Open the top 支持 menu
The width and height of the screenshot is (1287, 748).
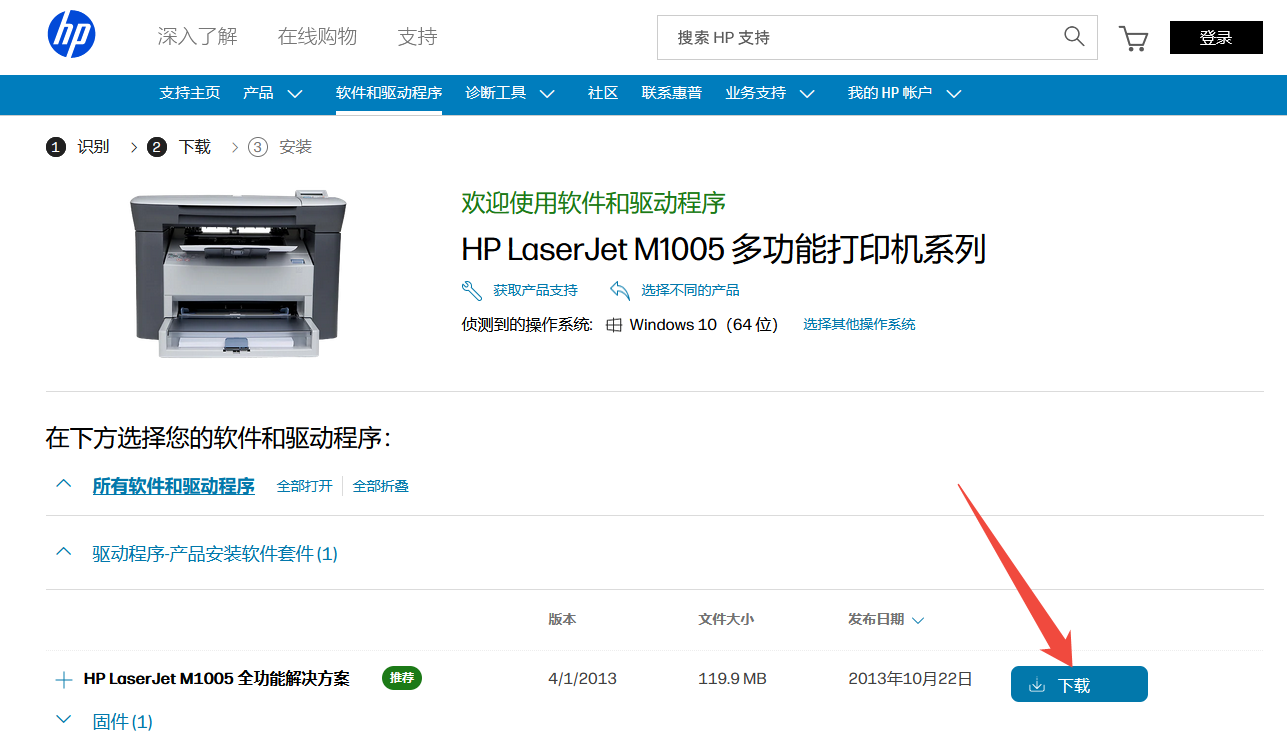click(418, 37)
